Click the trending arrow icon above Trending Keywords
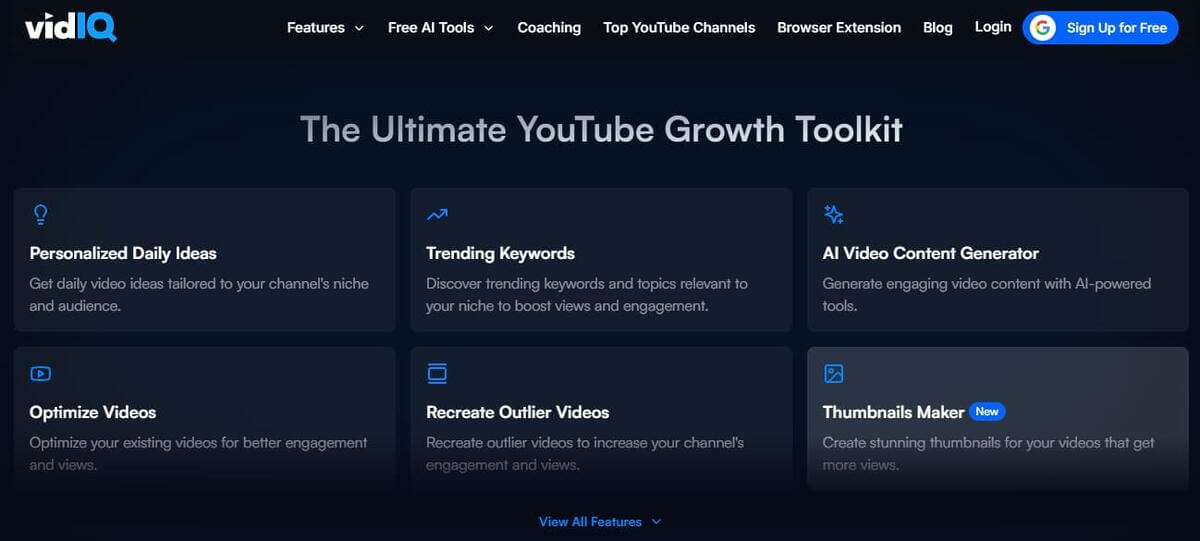 pyautogui.click(x=437, y=214)
